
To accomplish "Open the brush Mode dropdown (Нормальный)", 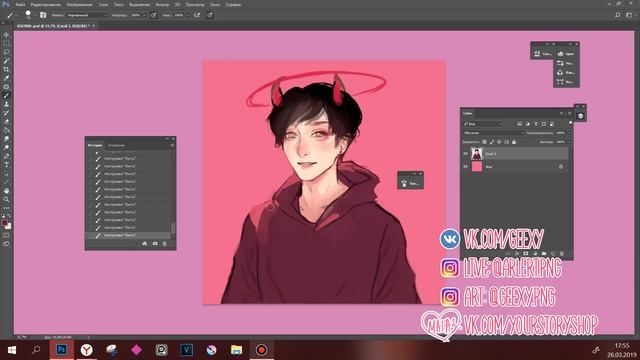I will [x=87, y=15].
